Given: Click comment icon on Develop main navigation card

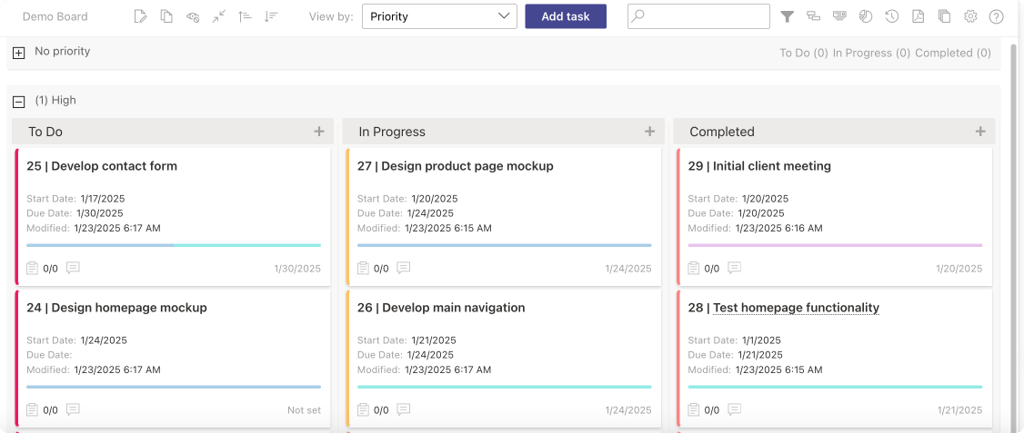Looking at the screenshot, I should pyautogui.click(x=404, y=409).
